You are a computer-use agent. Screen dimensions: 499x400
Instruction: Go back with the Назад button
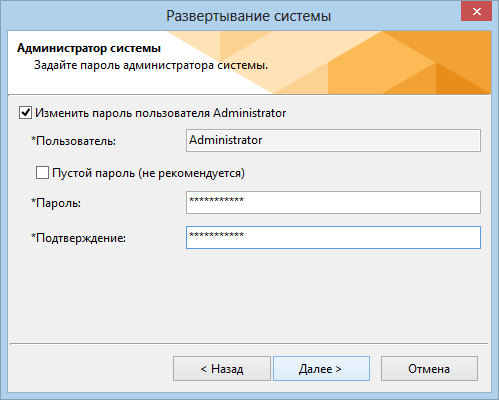[222, 369]
